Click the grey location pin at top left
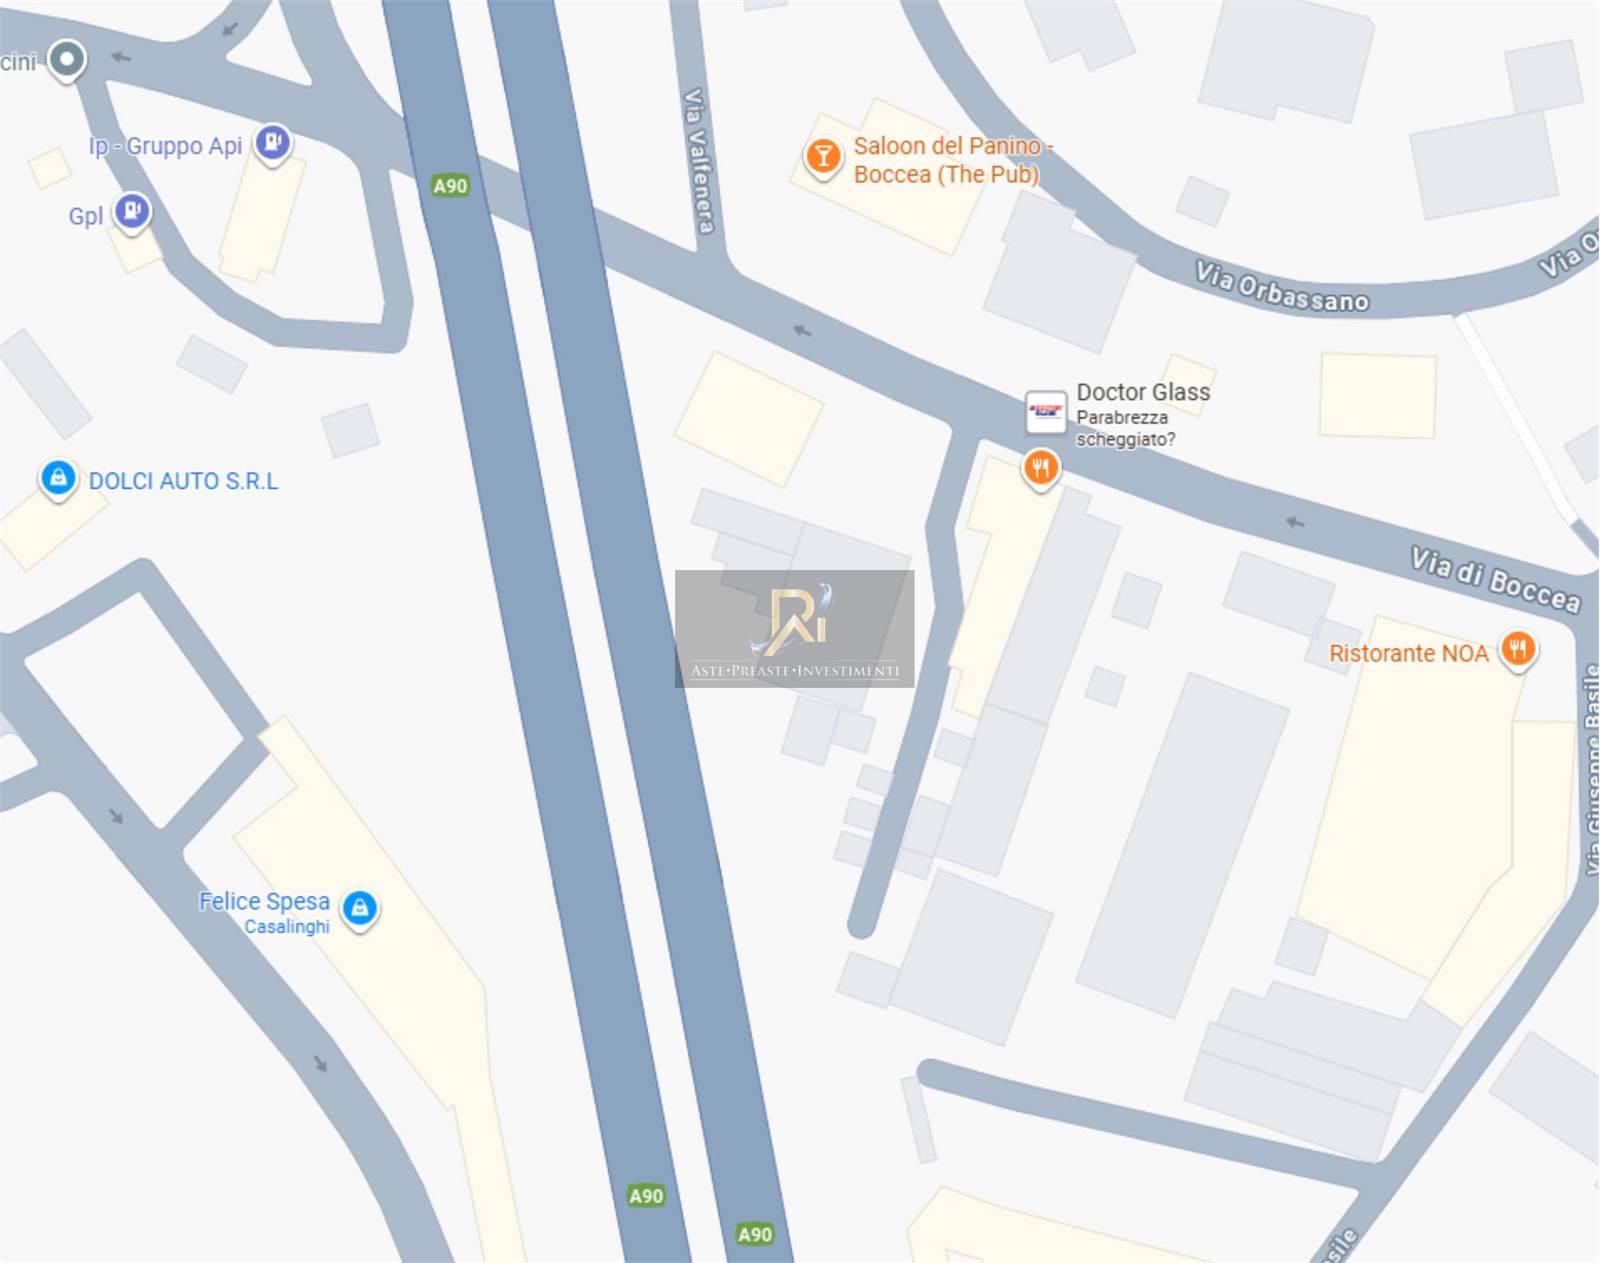1600x1263 pixels. 67,61
